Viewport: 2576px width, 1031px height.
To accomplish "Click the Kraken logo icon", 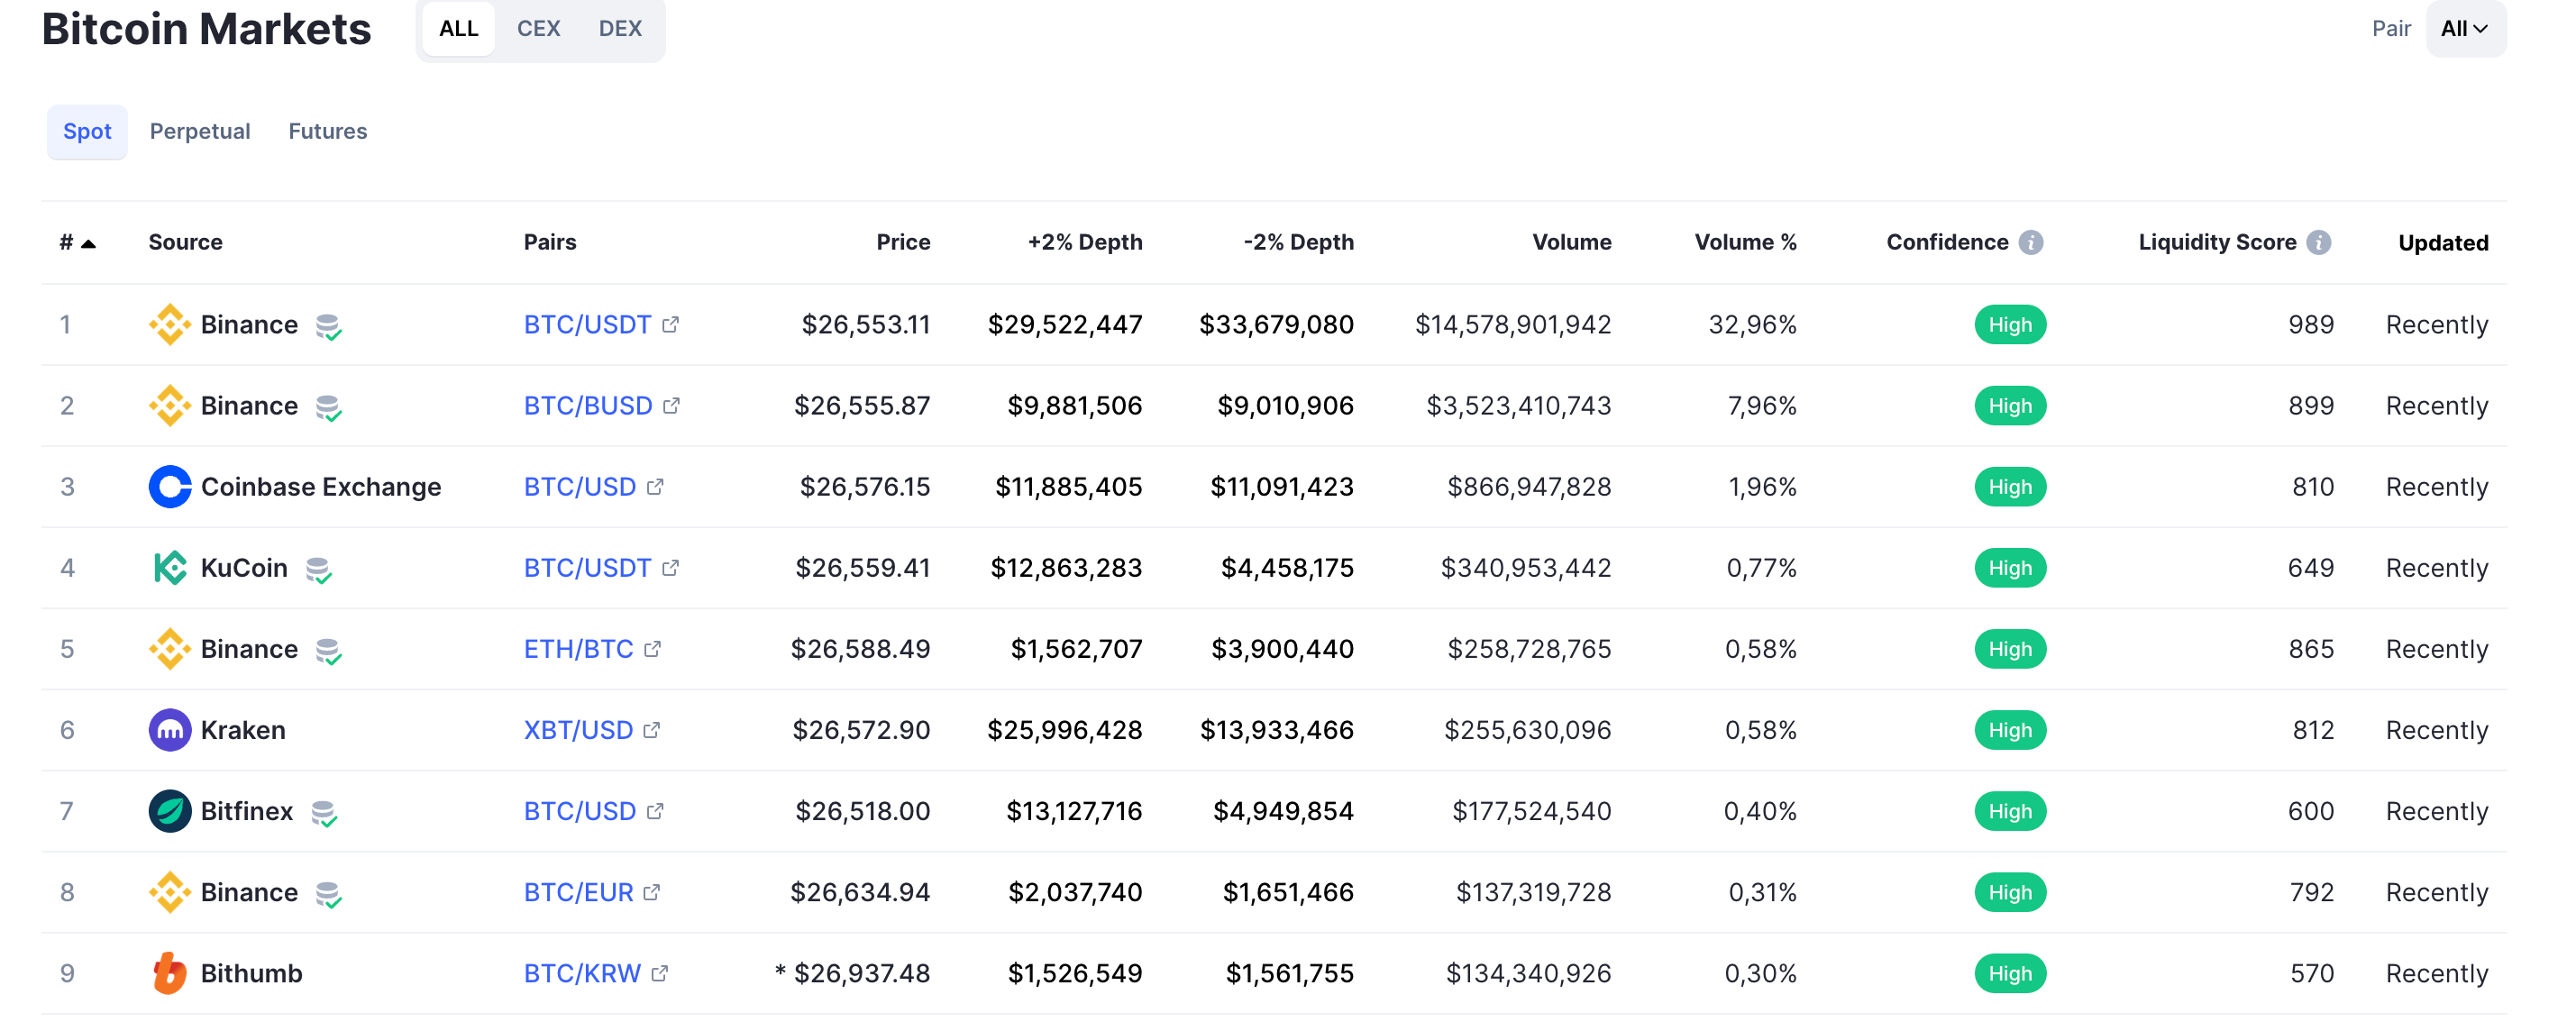I will pyautogui.click(x=170, y=730).
